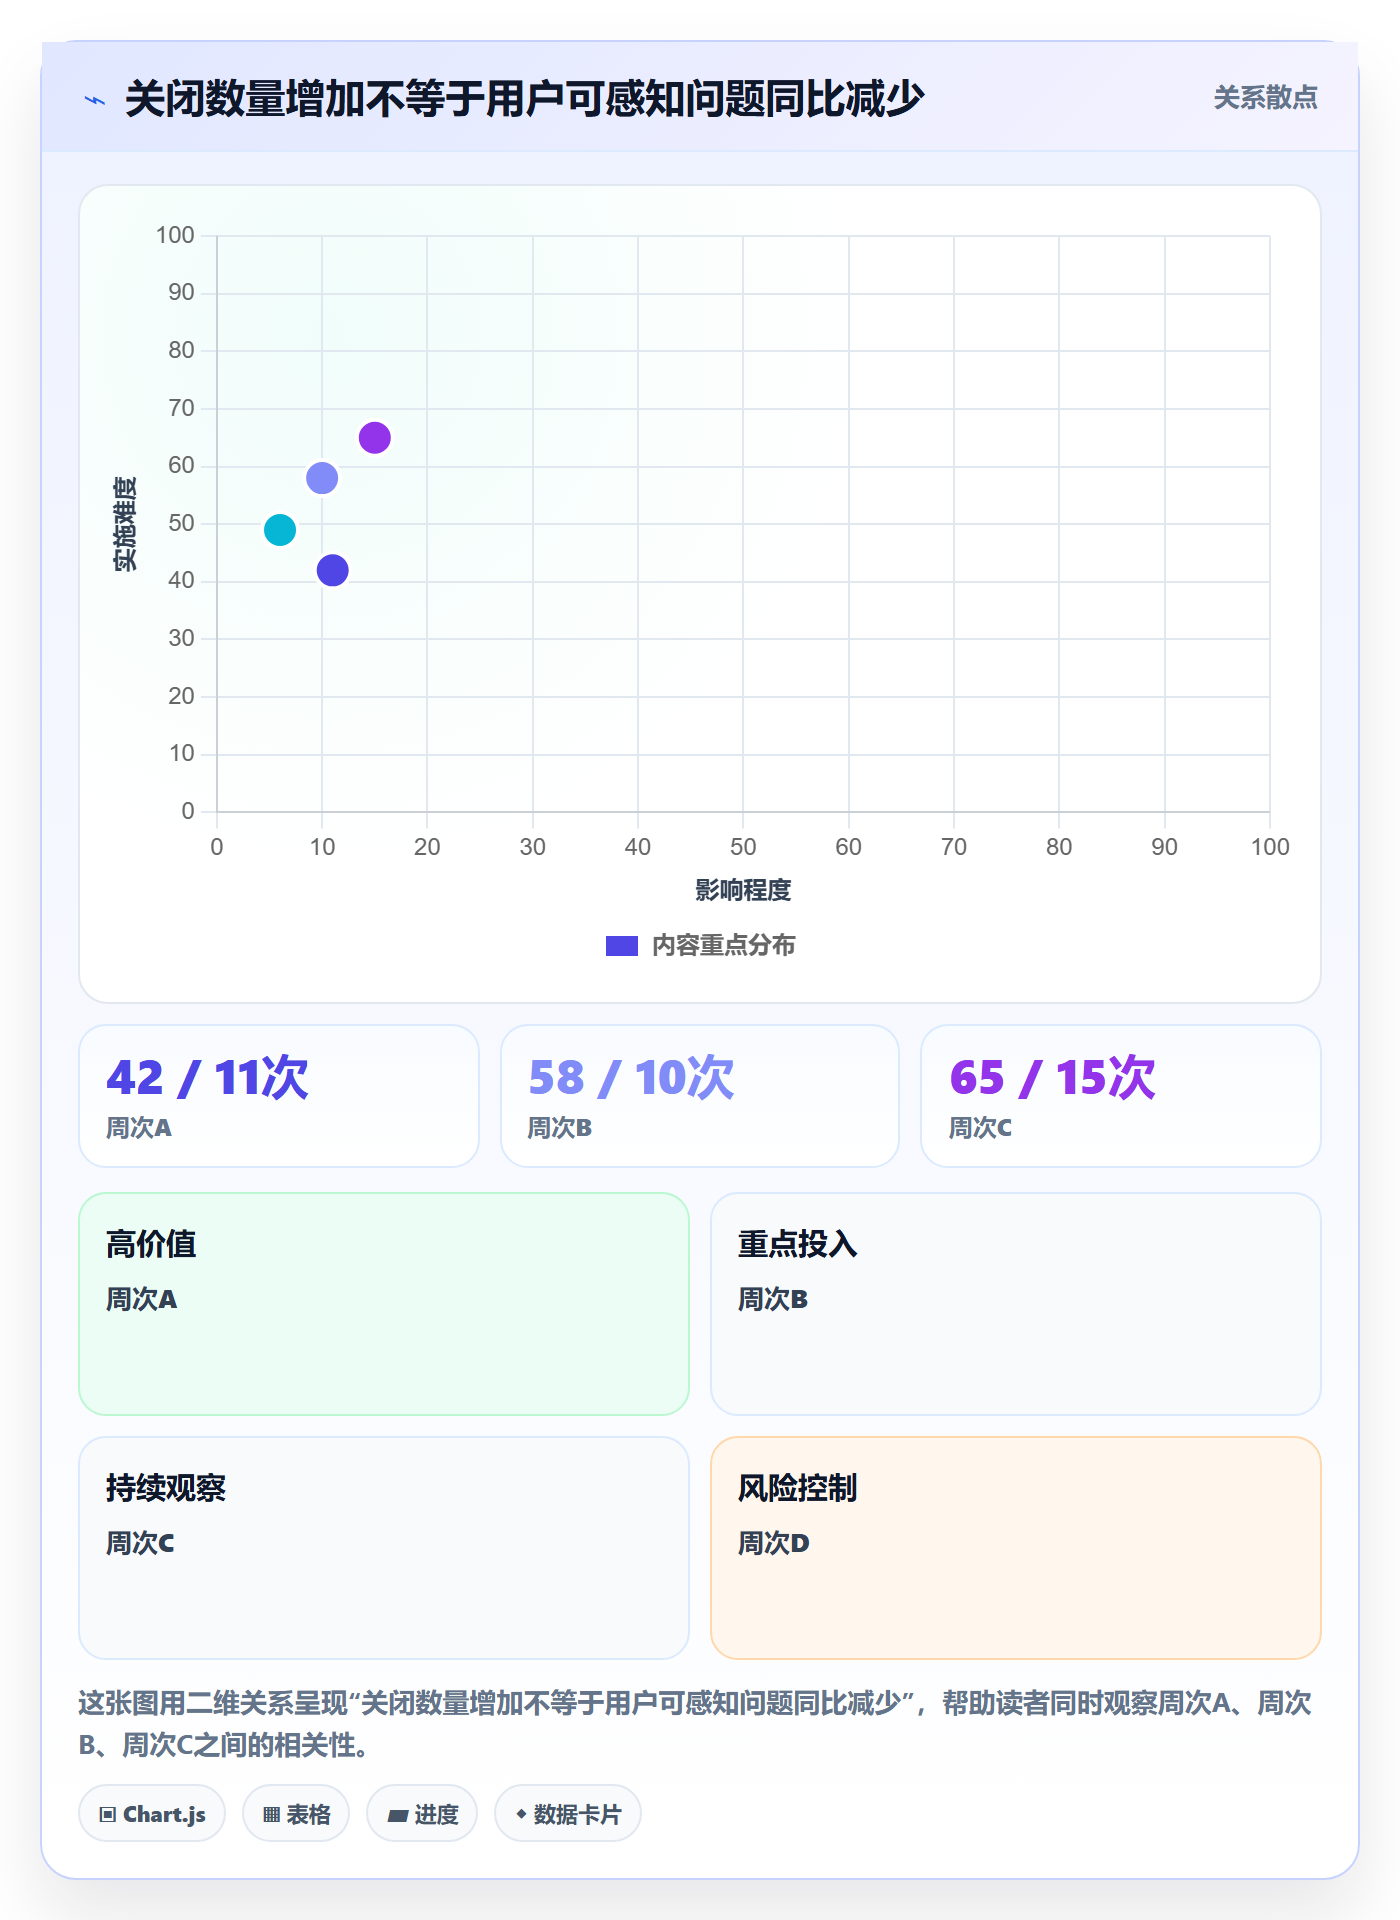Viewport: 1400px width, 1920px height.
Task: Open the 65 / 15次 周次C stat card
Action: point(1121,1096)
